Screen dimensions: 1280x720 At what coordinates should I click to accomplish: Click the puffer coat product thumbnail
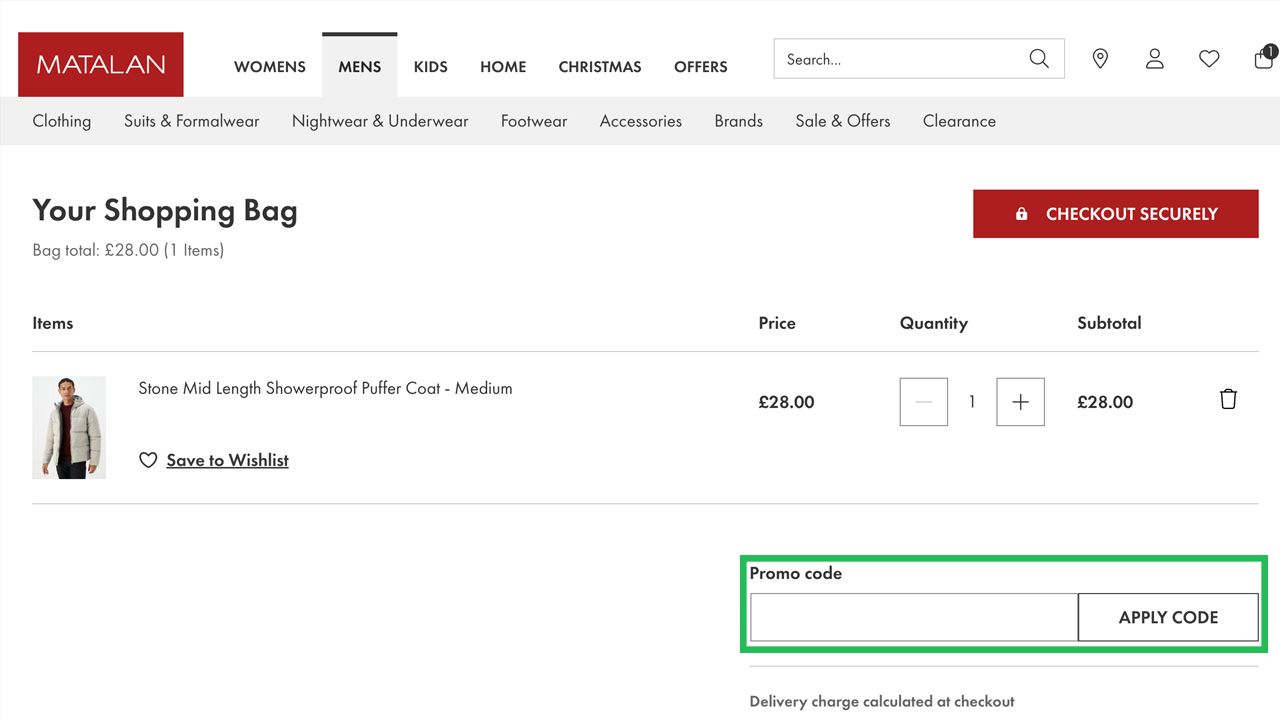pos(69,428)
